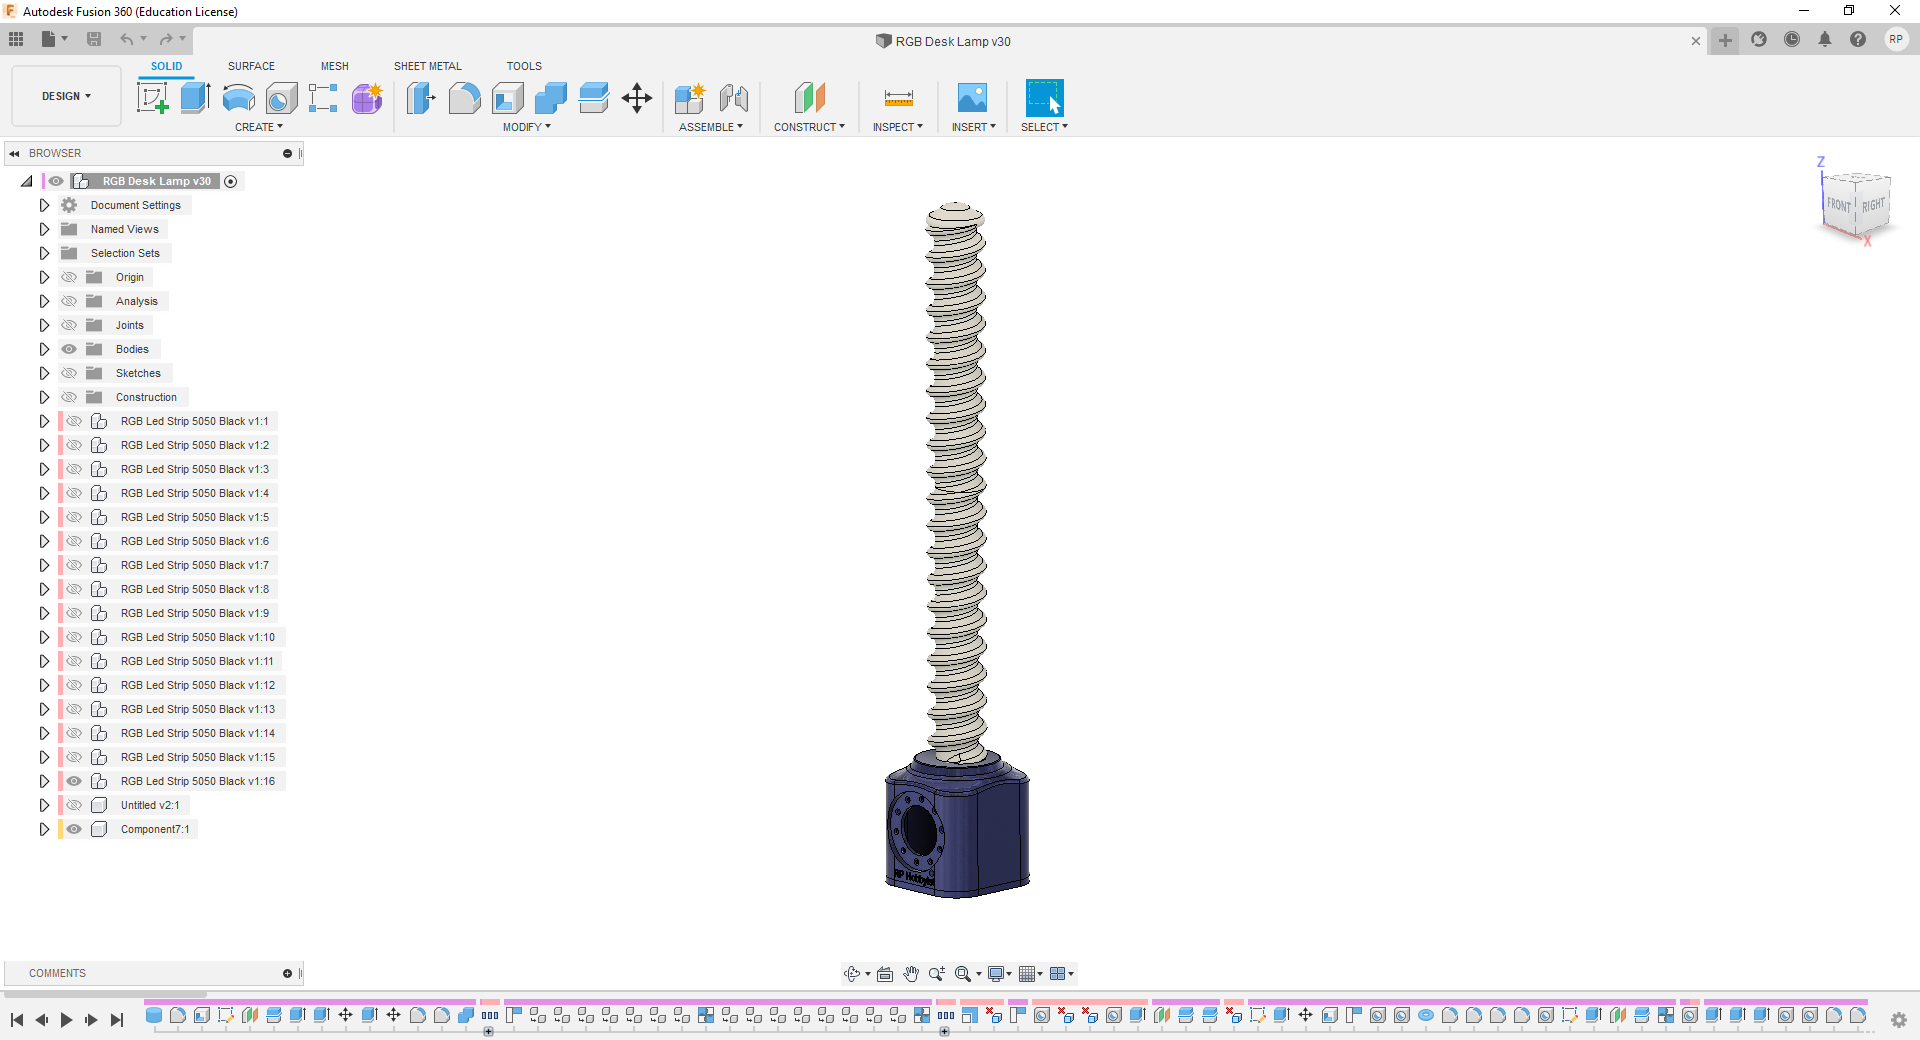The height and width of the screenshot is (1040, 1920).
Task: Open the DESIGN workspace dropdown
Action: click(x=65, y=96)
